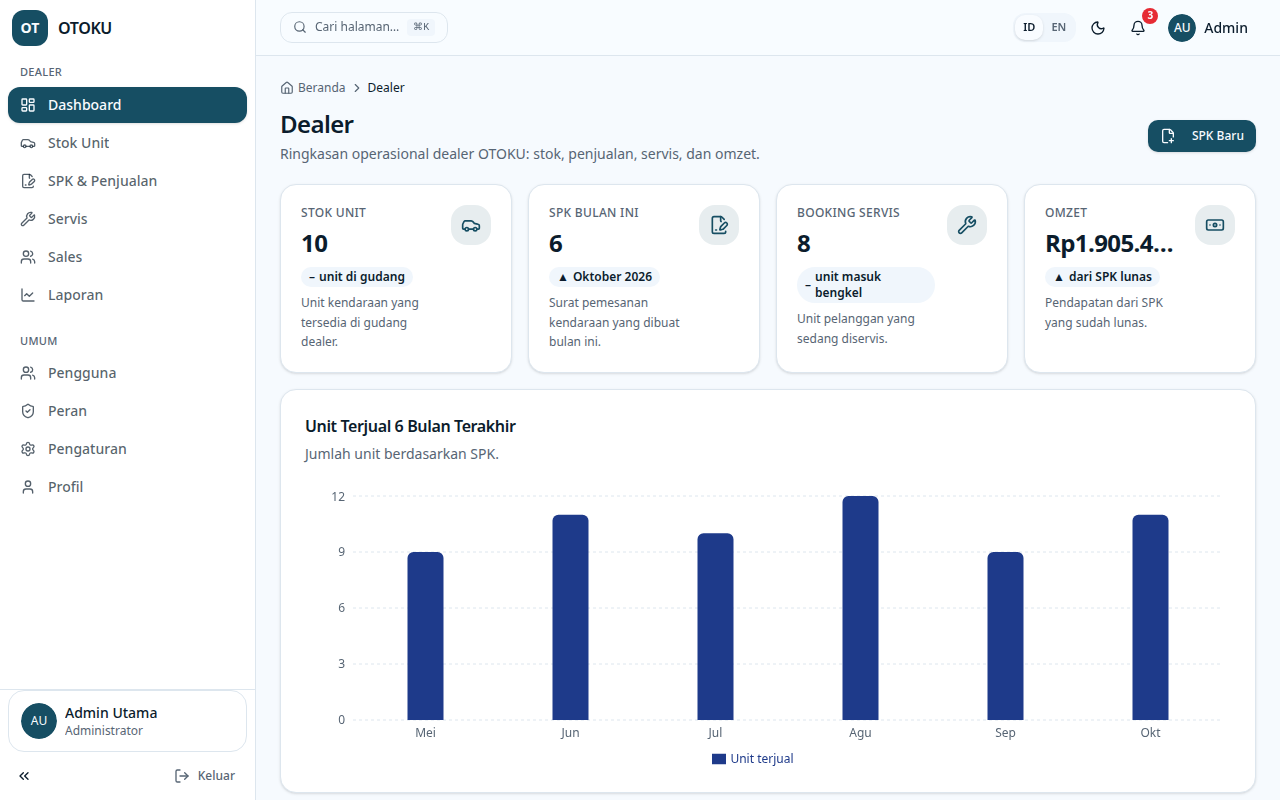The height and width of the screenshot is (800, 1280).
Task: Click the dari SPK lunas badge
Action: 1103,277
